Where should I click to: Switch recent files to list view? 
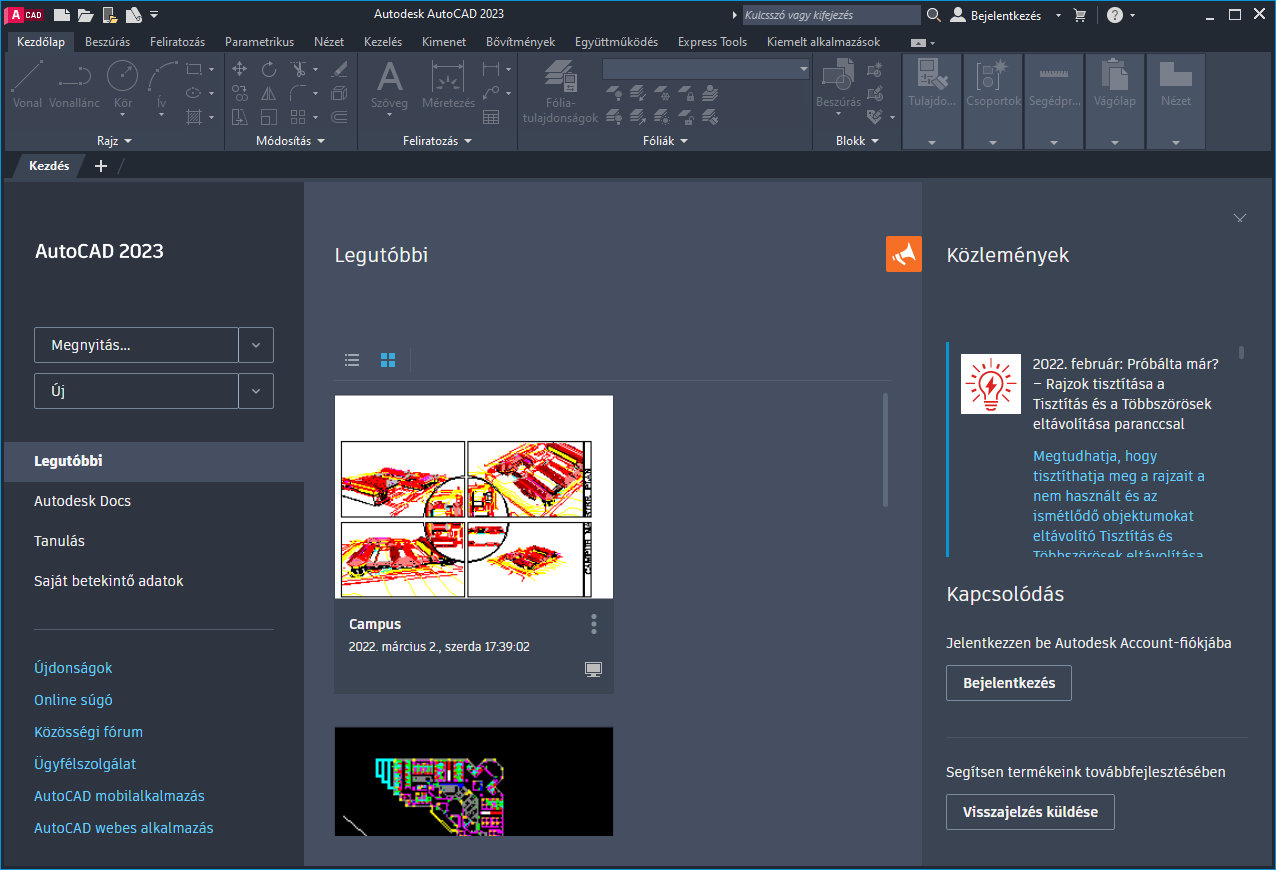point(352,360)
